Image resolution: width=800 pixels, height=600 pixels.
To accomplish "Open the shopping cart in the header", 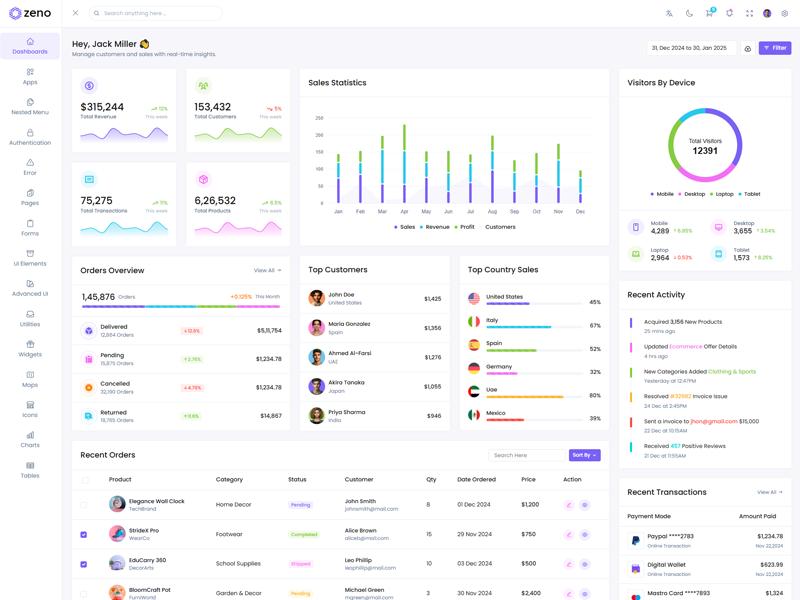I will (x=709, y=13).
